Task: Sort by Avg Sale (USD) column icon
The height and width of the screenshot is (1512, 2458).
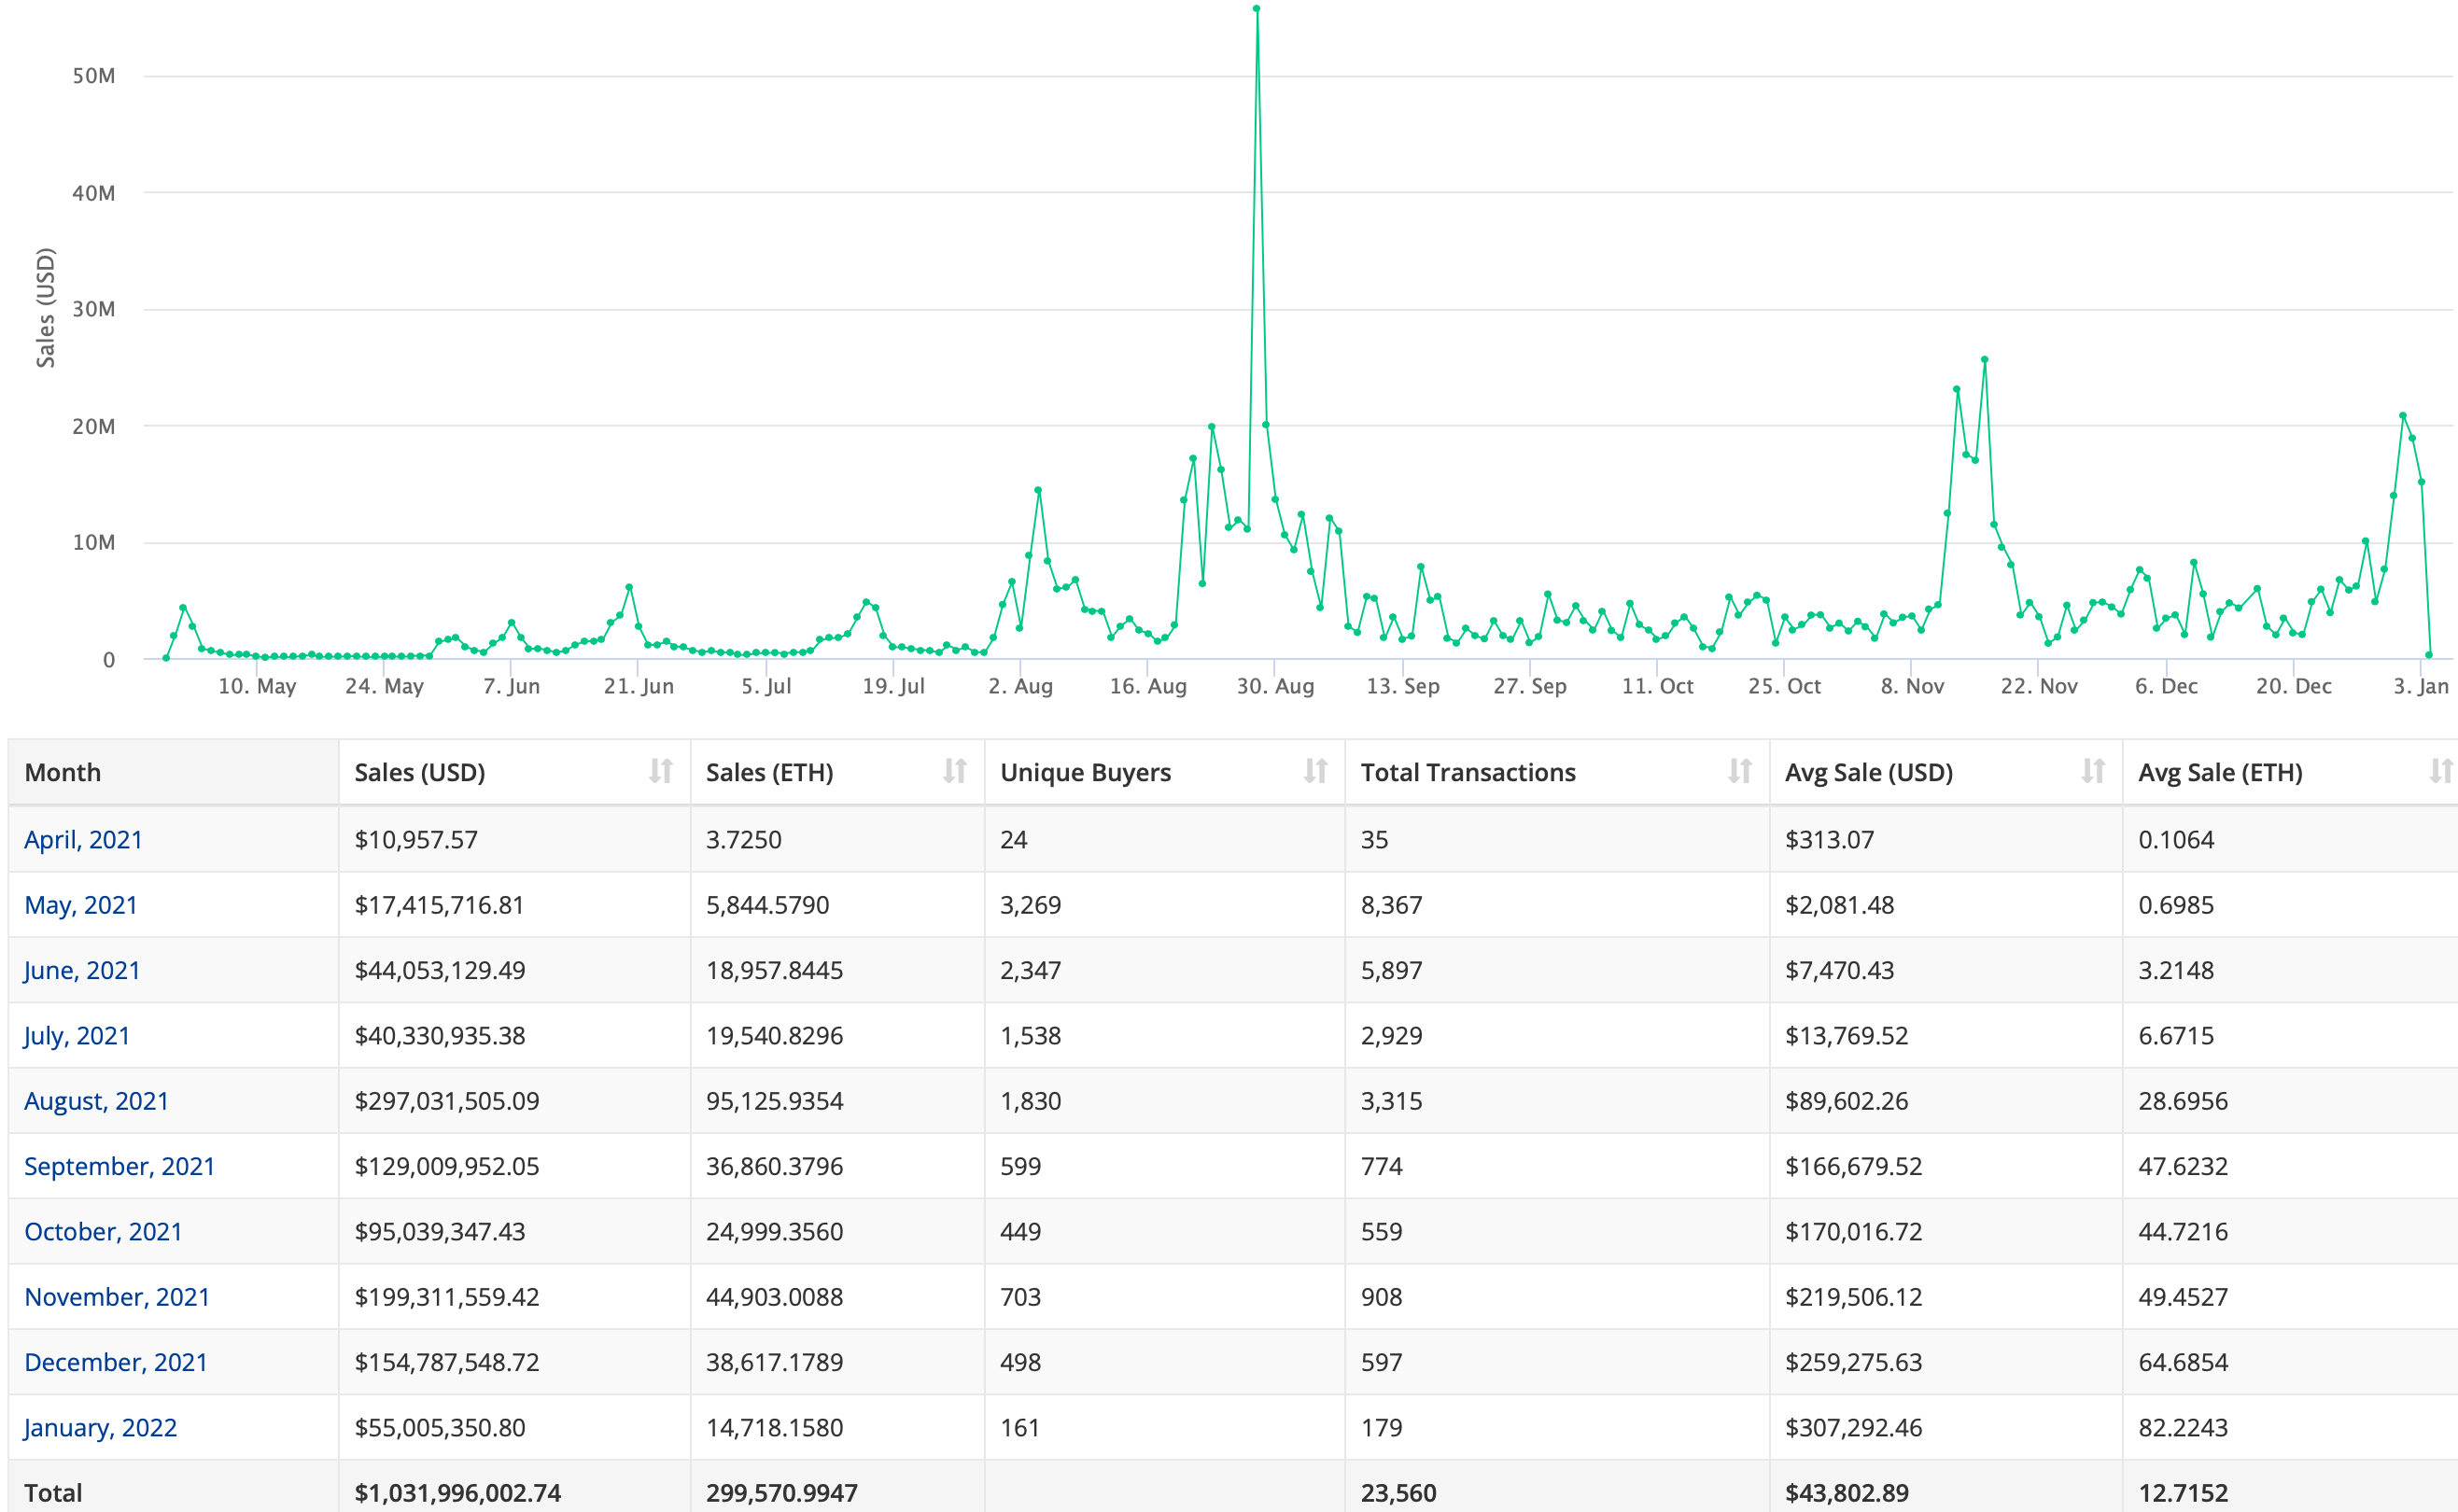Action: [x=2093, y=772]
